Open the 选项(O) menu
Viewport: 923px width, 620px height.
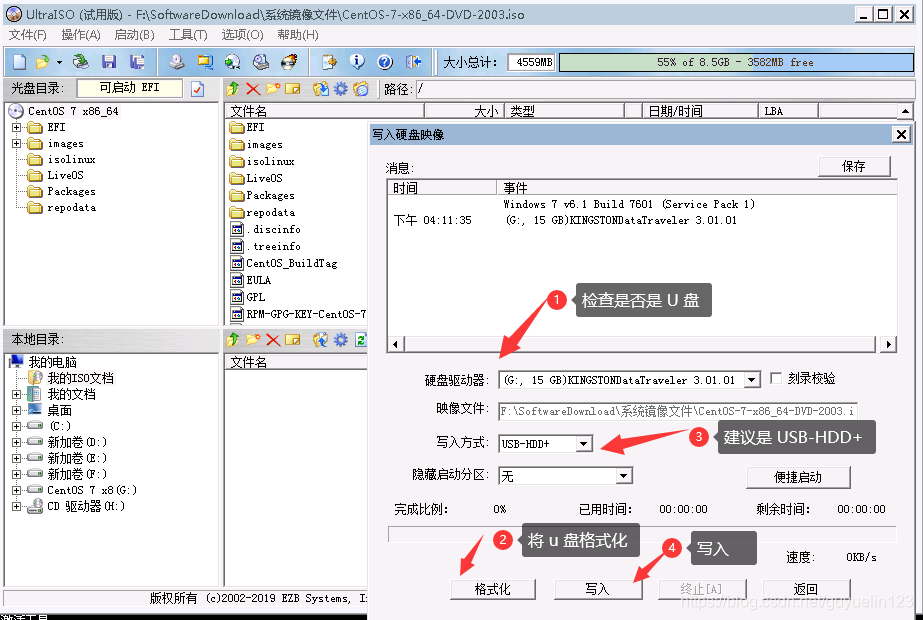pos(242,35)
